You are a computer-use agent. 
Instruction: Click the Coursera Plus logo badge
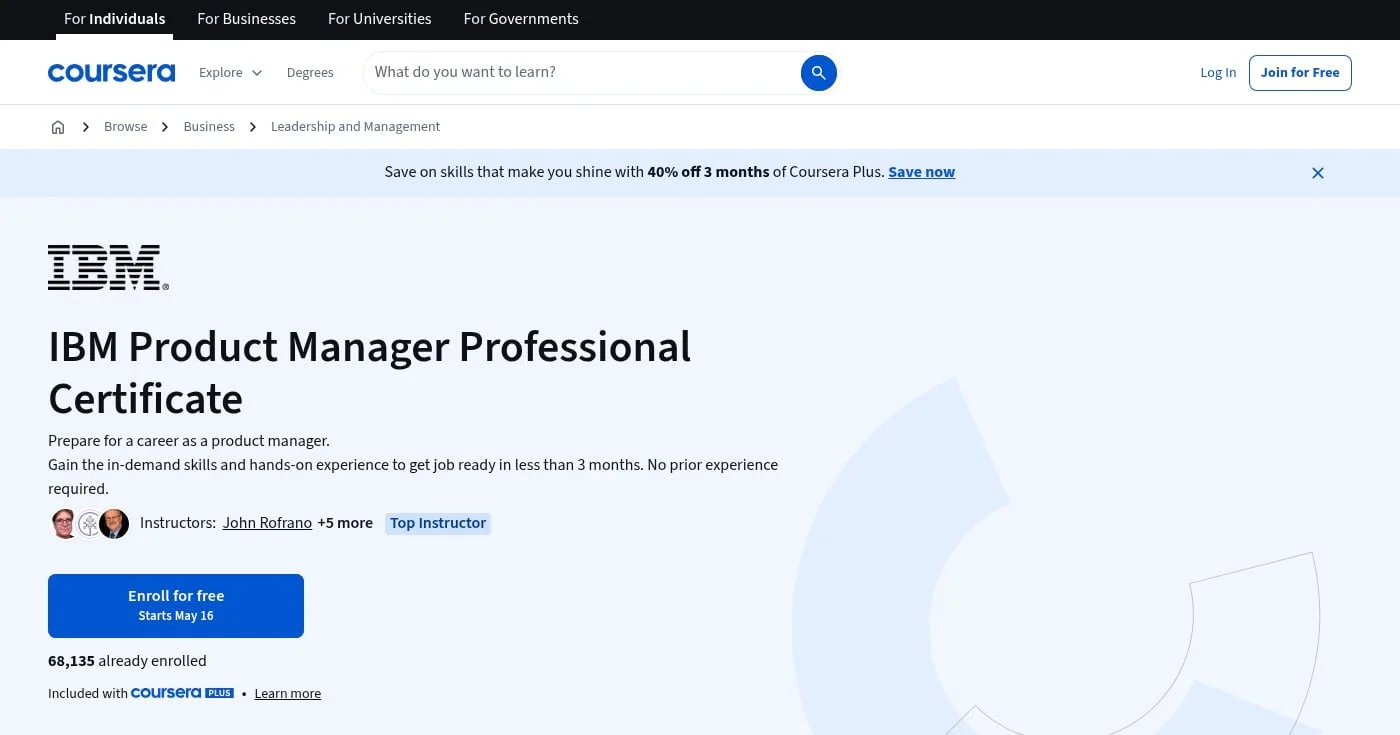coord(182,693)
